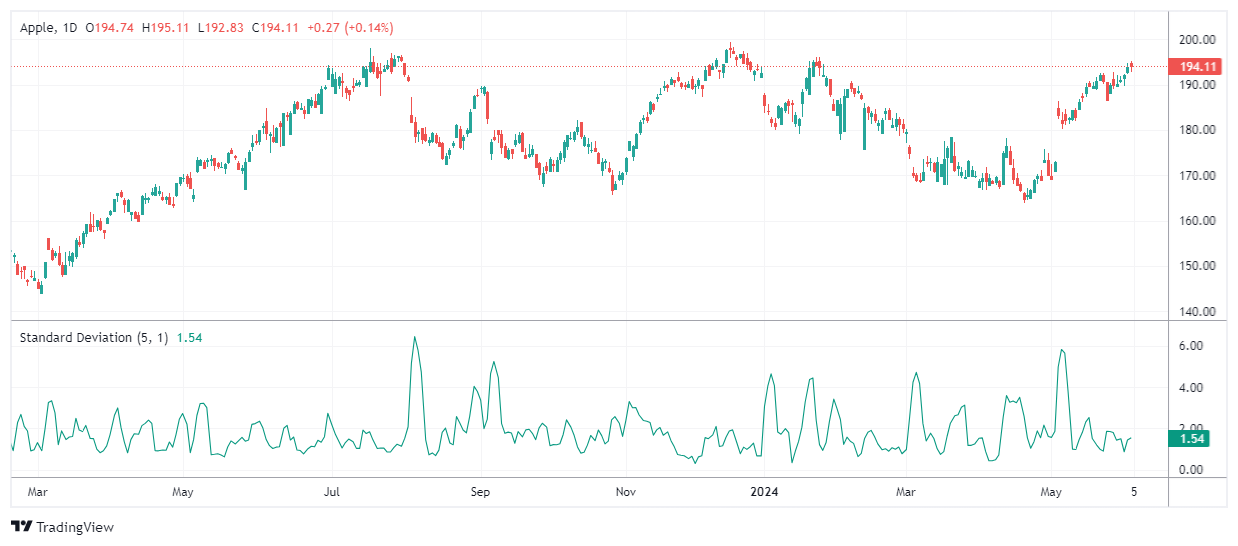Click the 160.00 price axis label
The image size is (1238, 546).
pos(1197,221)
